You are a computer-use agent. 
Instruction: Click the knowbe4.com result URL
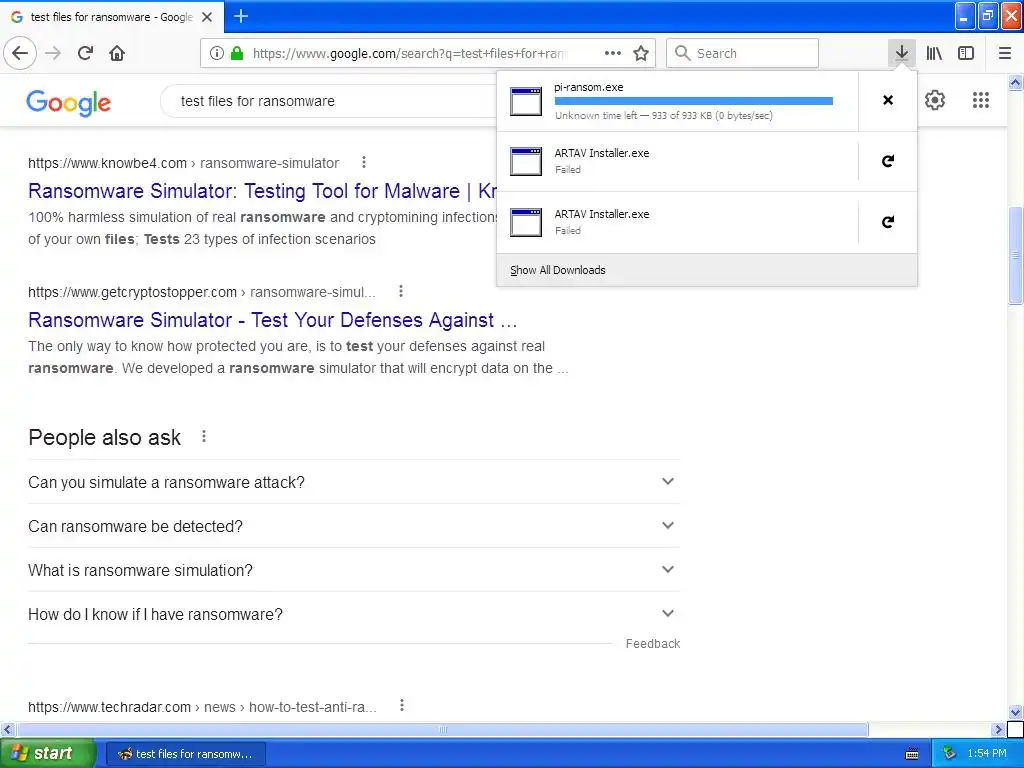[x=184, y=163]
